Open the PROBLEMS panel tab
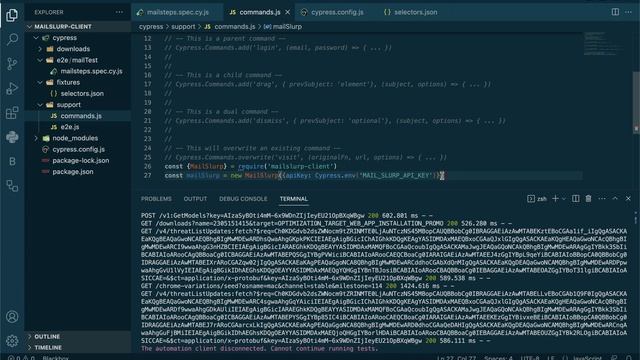The width and height of the screenshot is (640, 360). [156, 199]
